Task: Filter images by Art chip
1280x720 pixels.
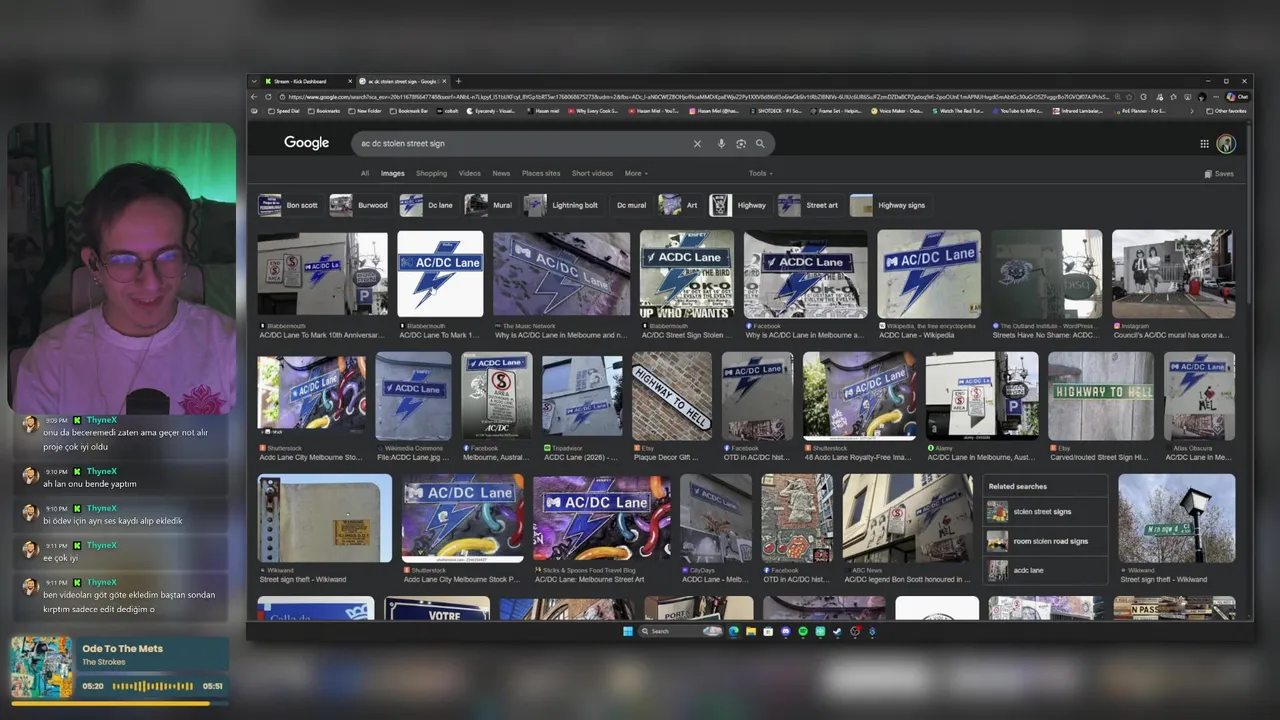Action: [679, 205]
